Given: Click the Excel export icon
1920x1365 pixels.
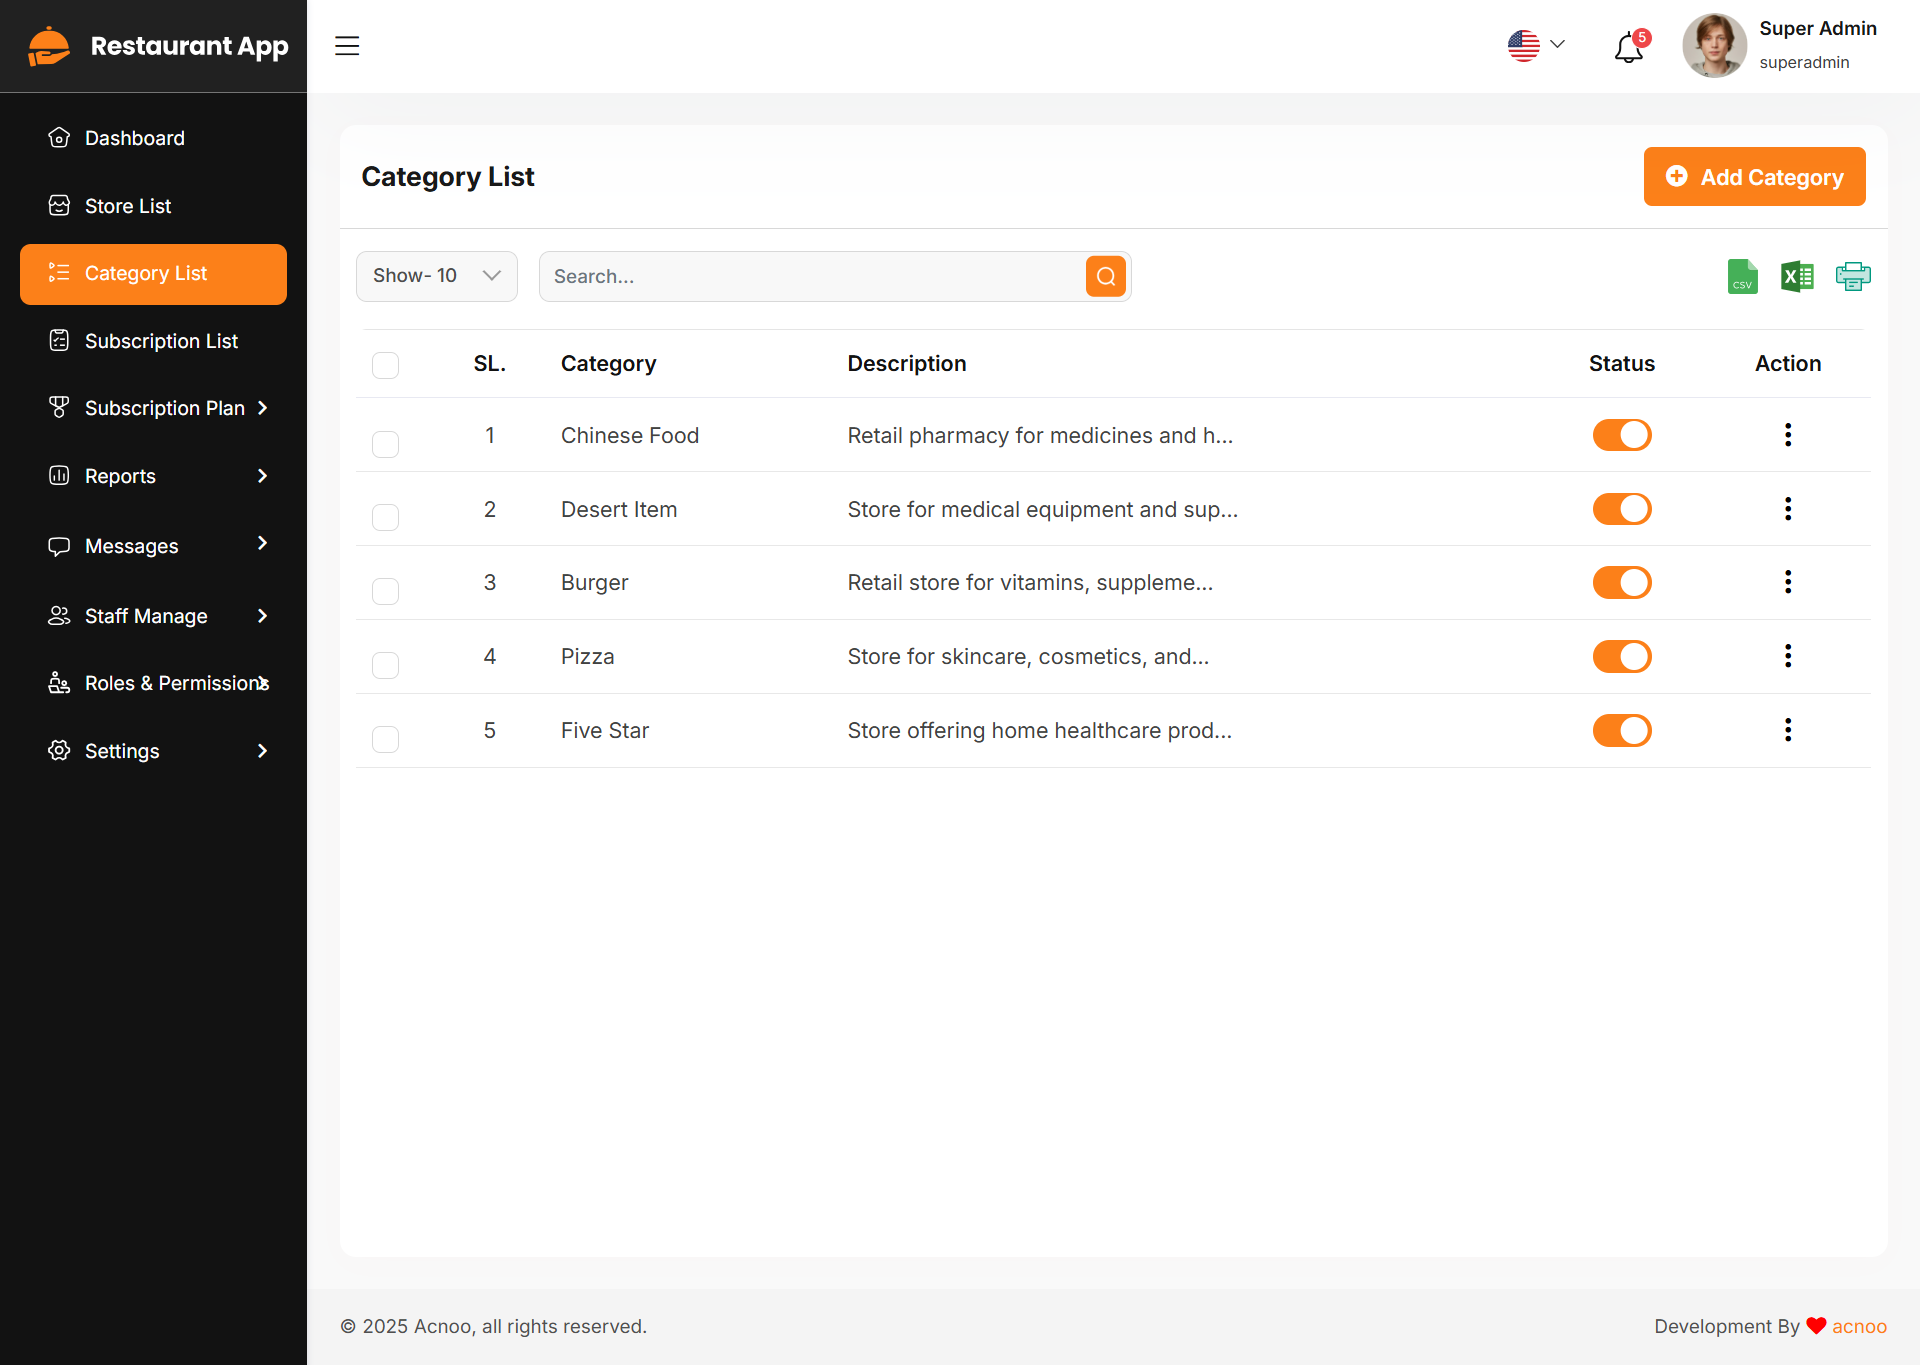Looking at the screenshot, I should [x=1797, y=276].
